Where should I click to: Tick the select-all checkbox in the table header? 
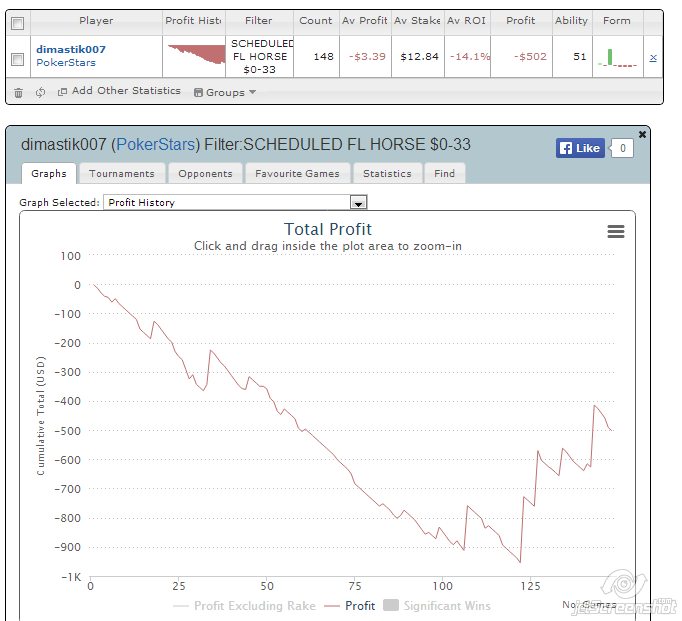coord(17,23)
